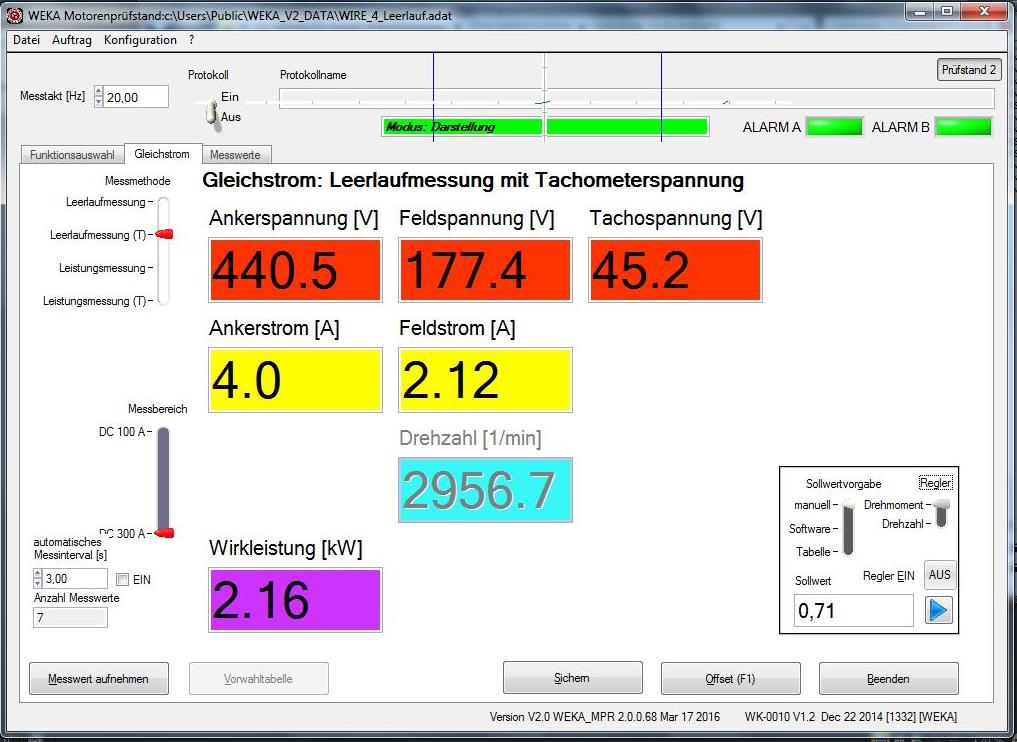Open the Konfiguration menu

pos(140,40)
